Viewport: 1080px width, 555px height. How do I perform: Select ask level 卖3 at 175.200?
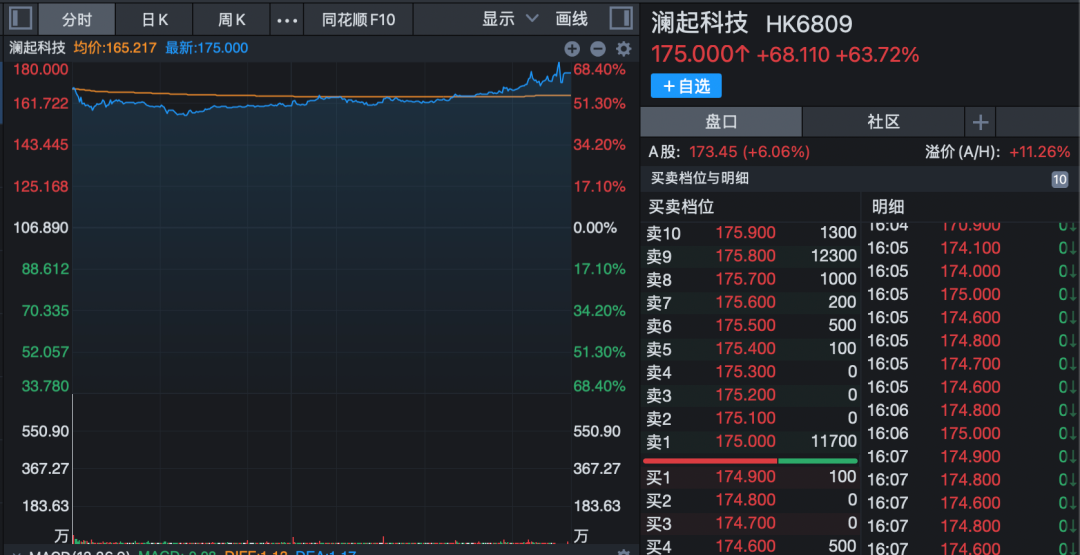point(751,395)
